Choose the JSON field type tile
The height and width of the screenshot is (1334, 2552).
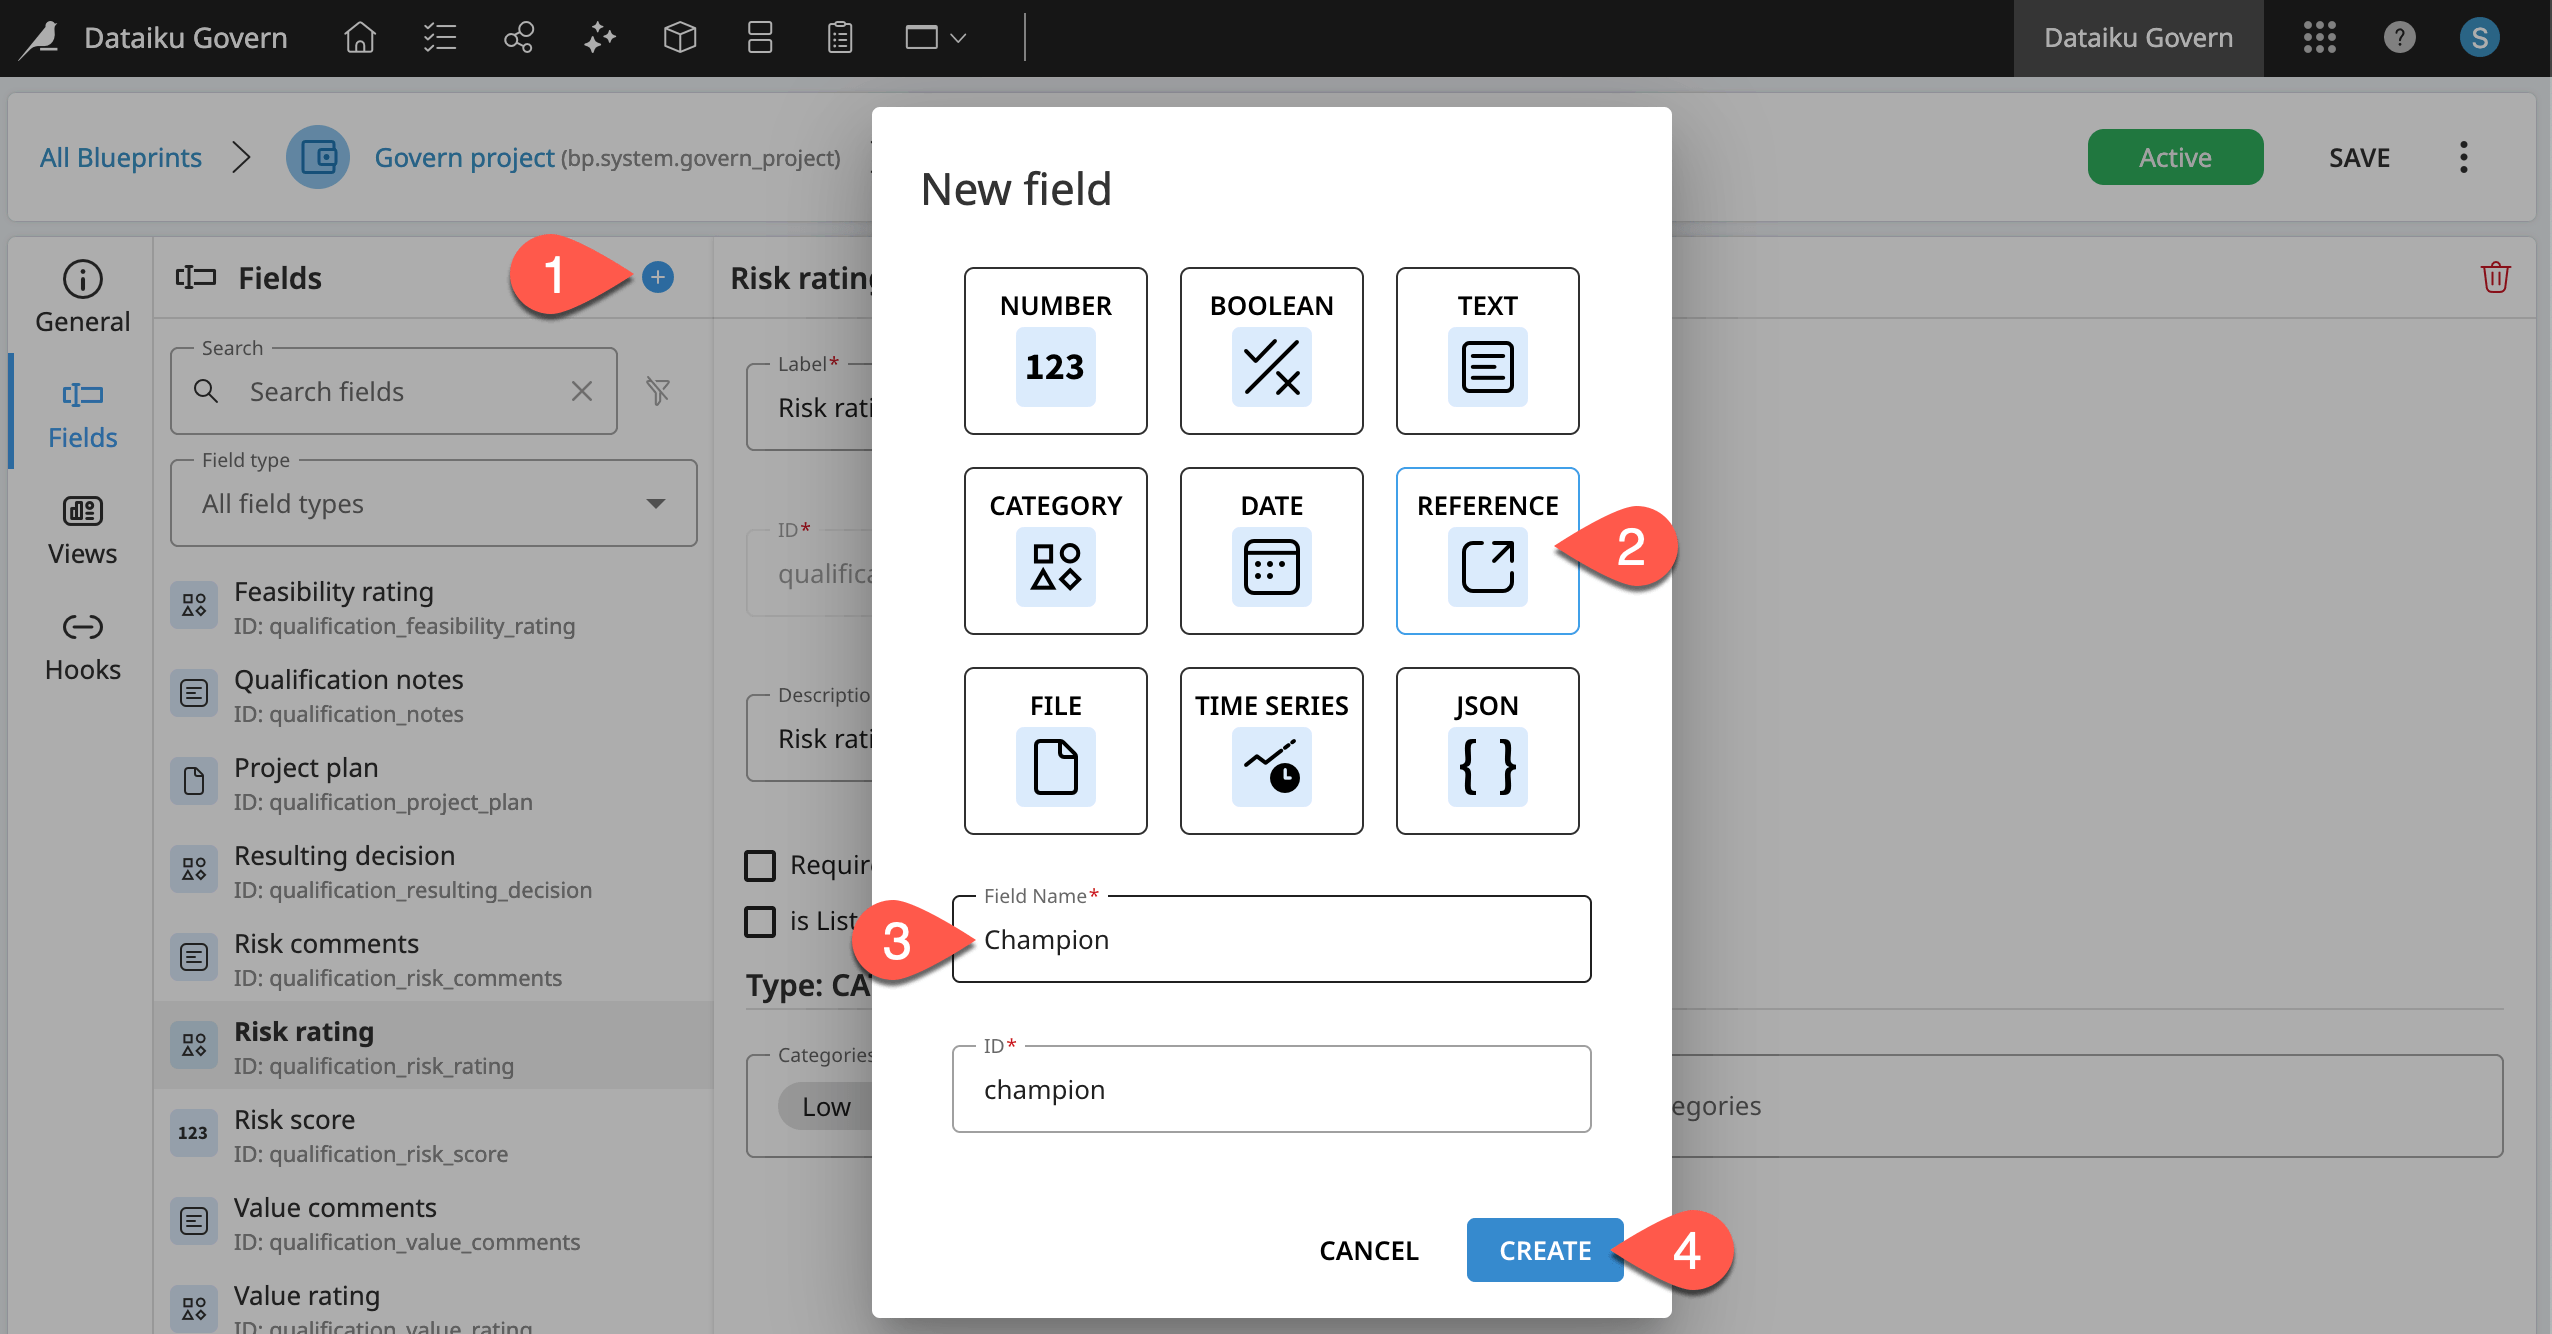point(1486,750)
